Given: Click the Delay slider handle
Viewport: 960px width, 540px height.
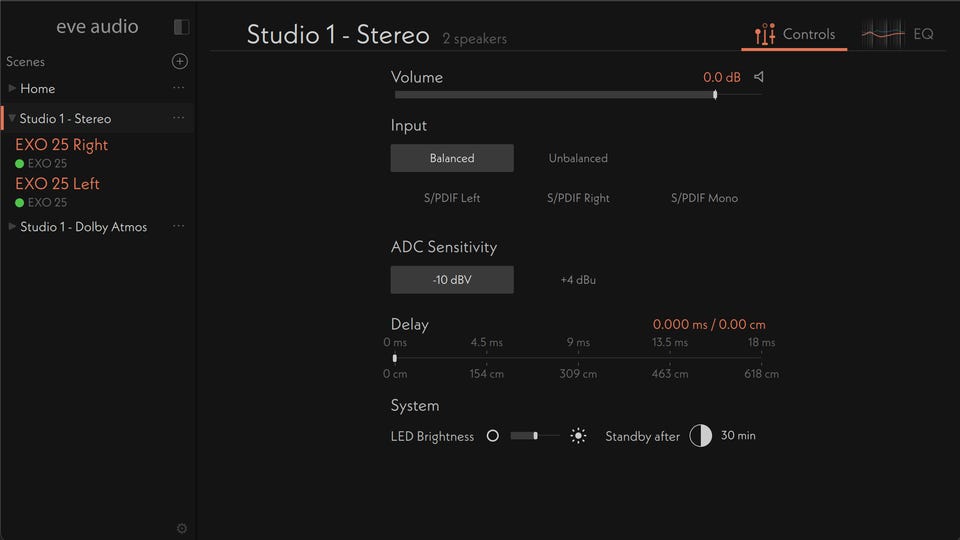Looking at the screenshot, I should (x=394, y=358).
